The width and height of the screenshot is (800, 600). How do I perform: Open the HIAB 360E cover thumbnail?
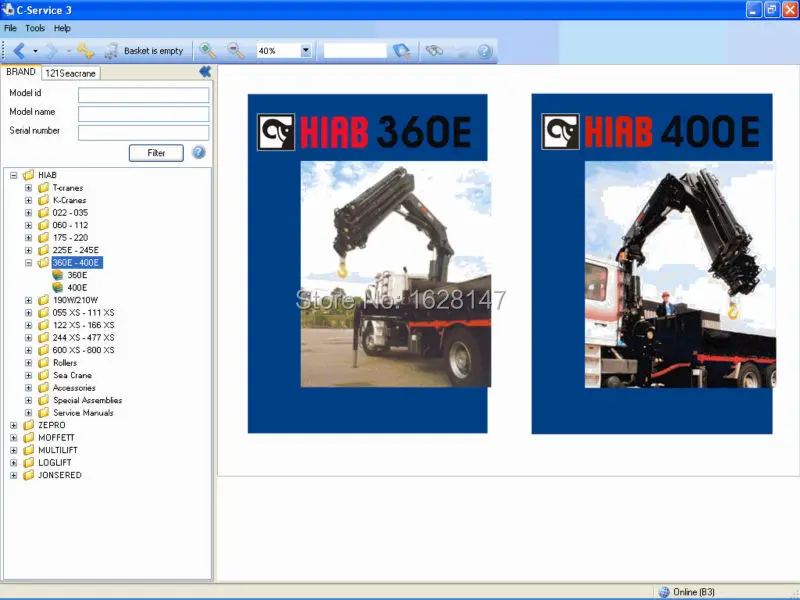pyautogui.click(x=368, y=263)
